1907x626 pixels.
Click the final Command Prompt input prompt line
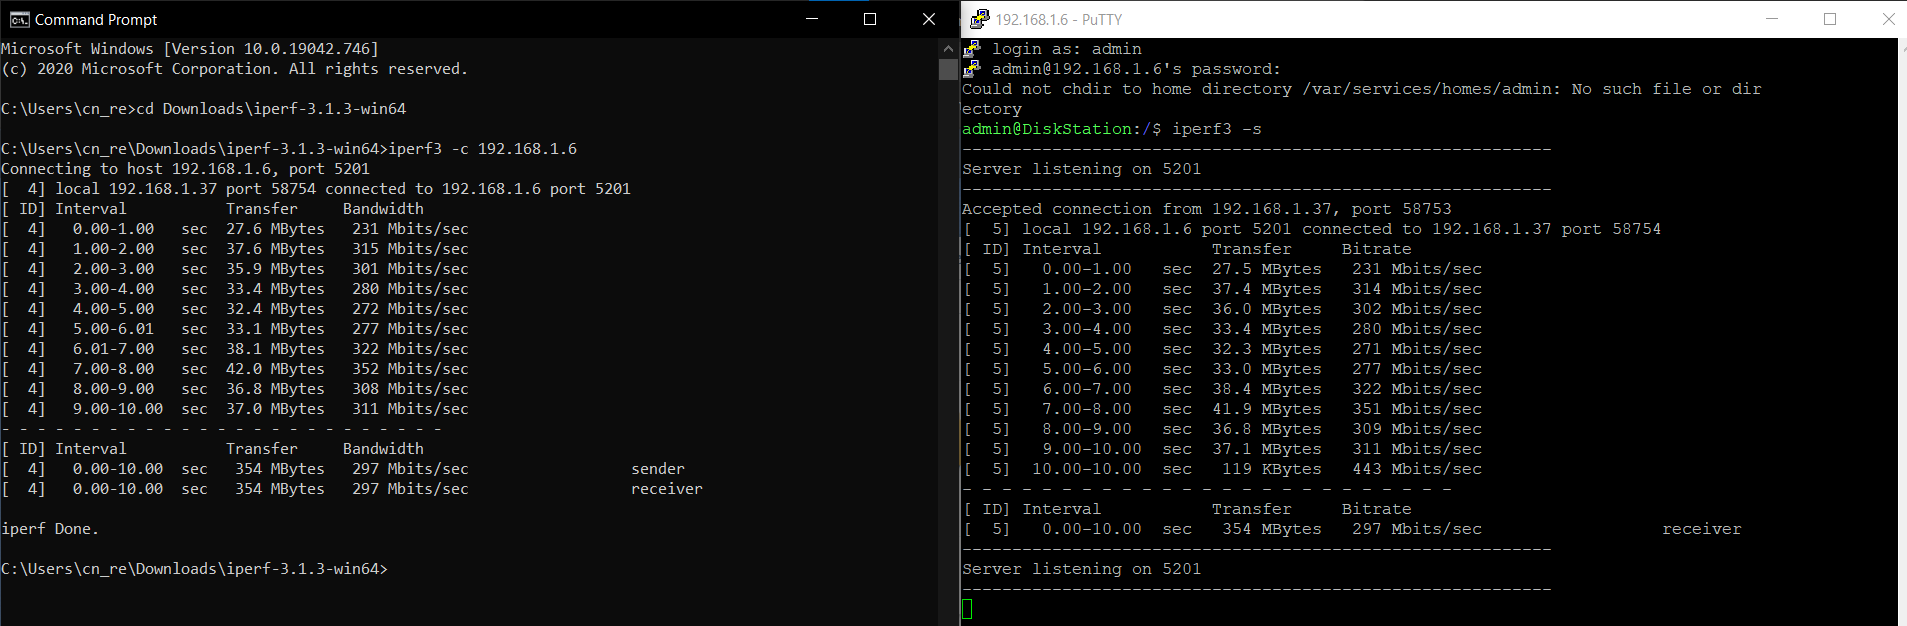[194, 569]
